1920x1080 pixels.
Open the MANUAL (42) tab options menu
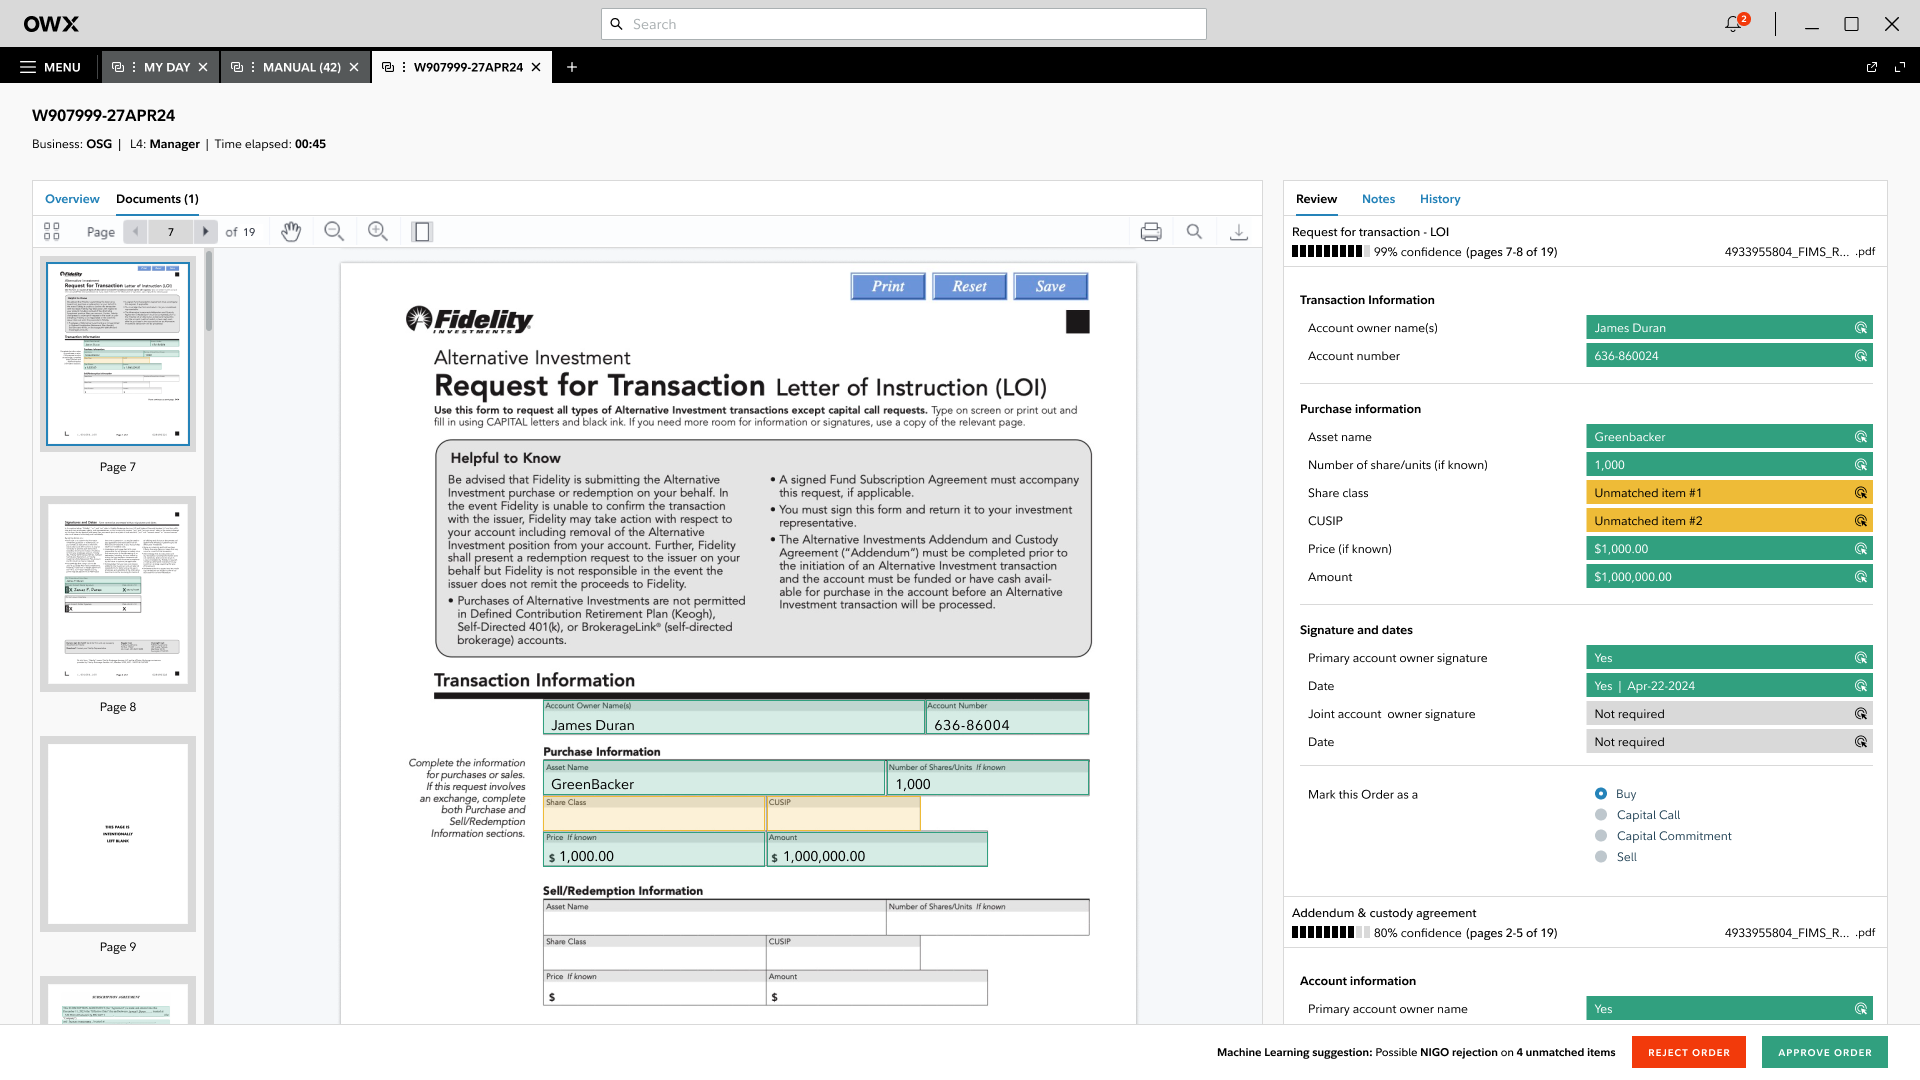coord(253,67)
